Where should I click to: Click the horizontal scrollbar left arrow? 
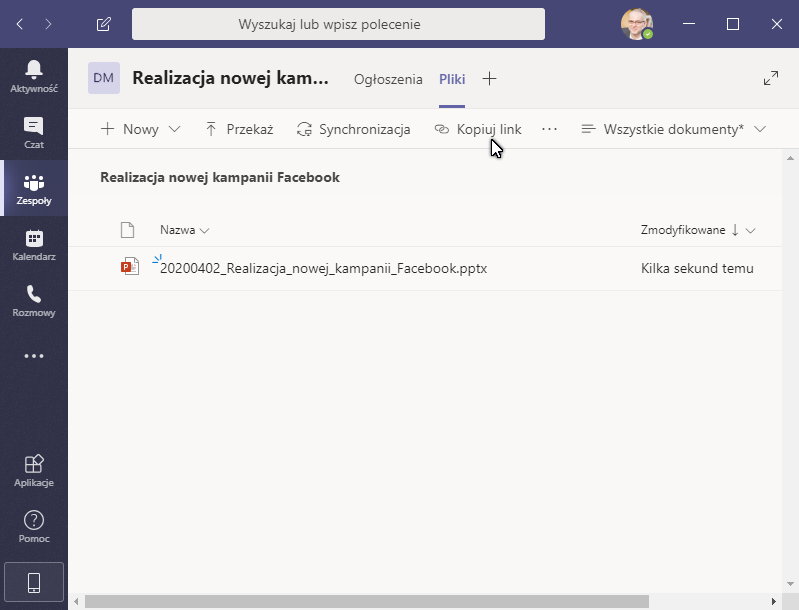pyautogui.click(x=76, y=601)
